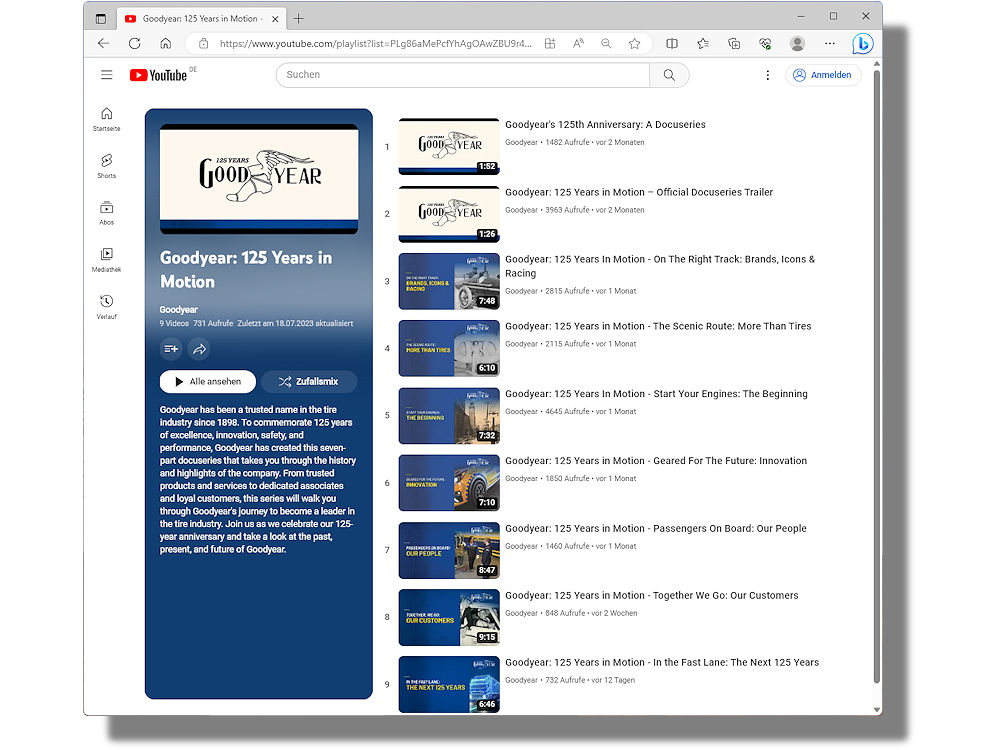Open Abos in the sidebar
Screen dimensions: 1000x750
107,213
